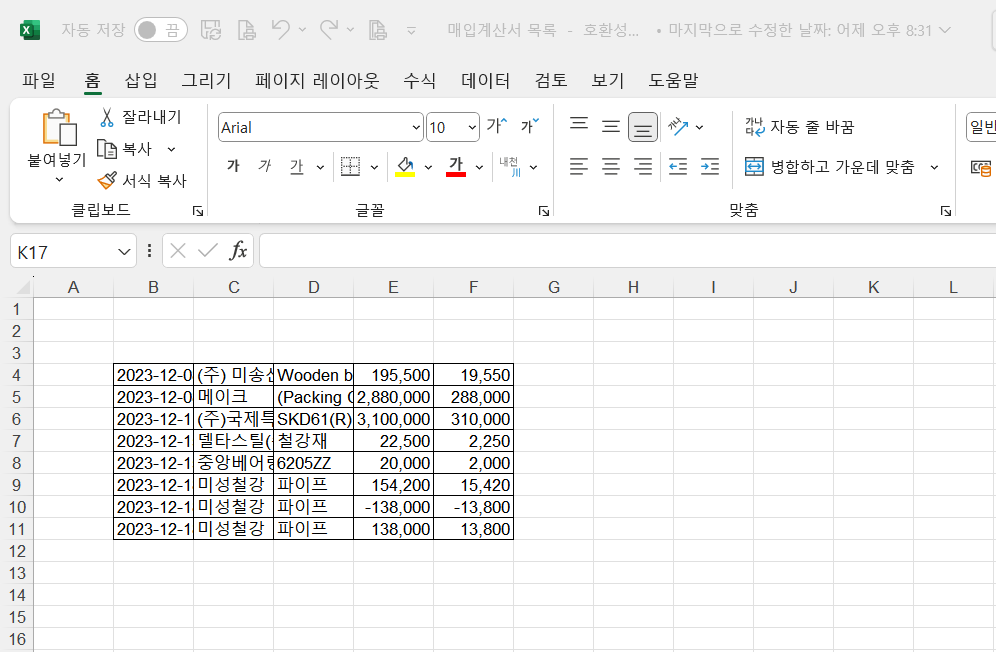This screenshot has height=652, width=996.
Task: Switch to the 보기 (View) tab
Action: coord(608,80)
